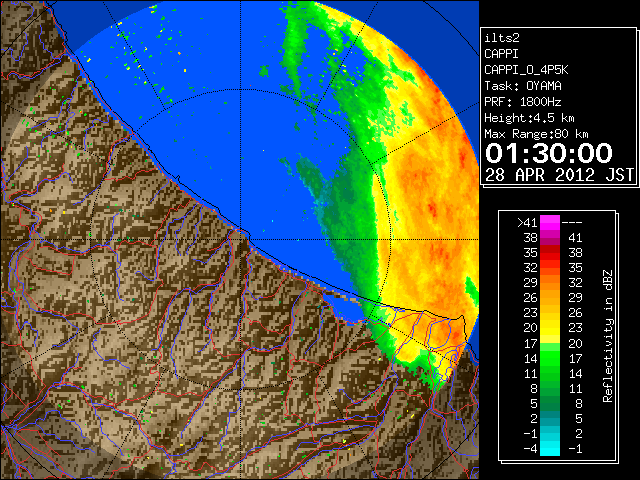The image size is (640, 480).
Task: Select the '---' legend label
Action: tap(572, 223)
